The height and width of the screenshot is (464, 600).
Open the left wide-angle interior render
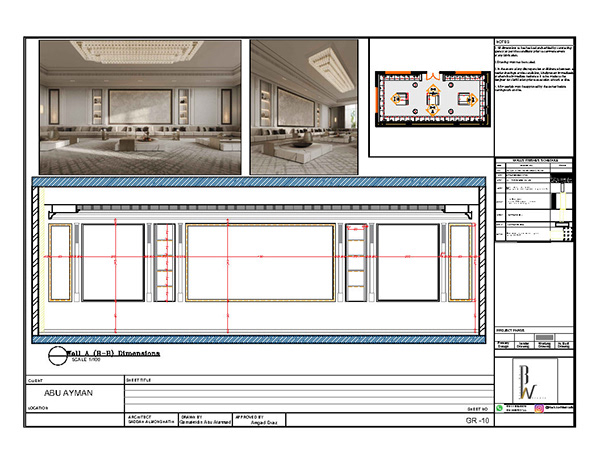tap(140, 107)
